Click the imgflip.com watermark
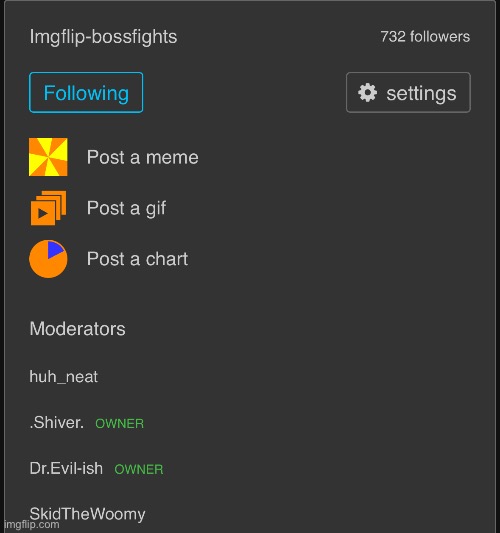500x533 pixels. click(30, 525)
